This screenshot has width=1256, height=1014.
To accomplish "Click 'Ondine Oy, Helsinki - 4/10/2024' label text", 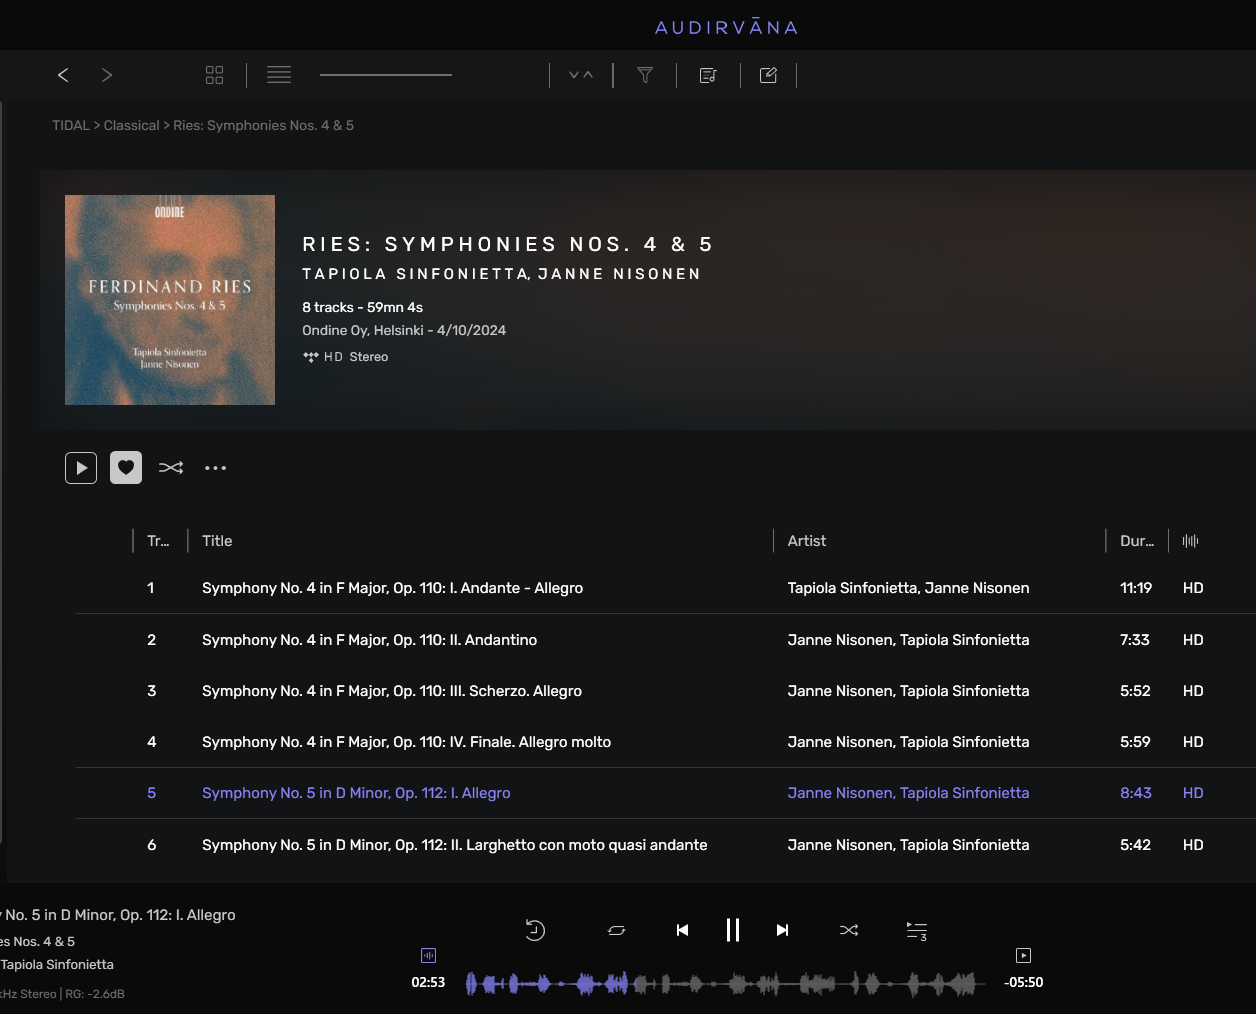I will [404, 331].
